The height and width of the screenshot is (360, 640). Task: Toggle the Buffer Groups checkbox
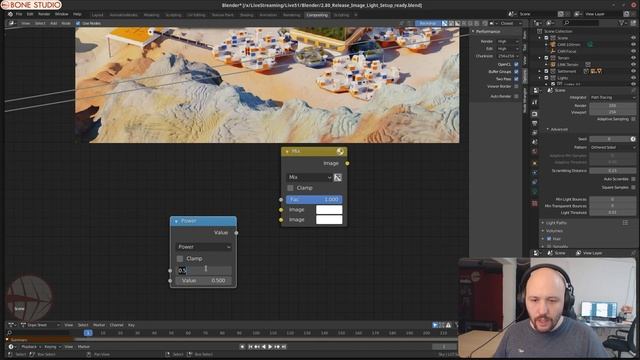click(x=516, y=72)
